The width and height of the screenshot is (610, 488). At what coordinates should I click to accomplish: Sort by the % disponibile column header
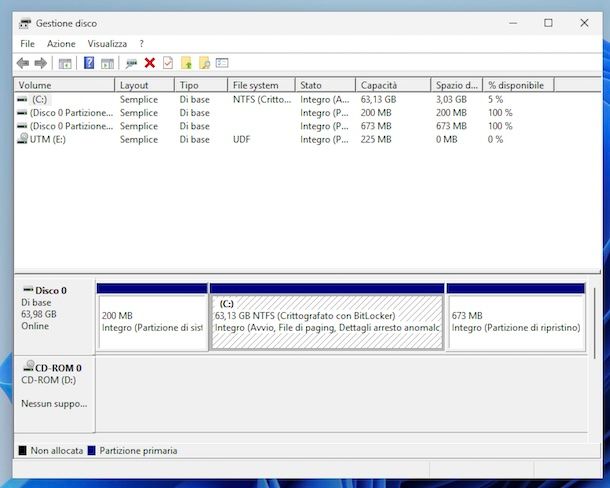click(x=518, y=85)
